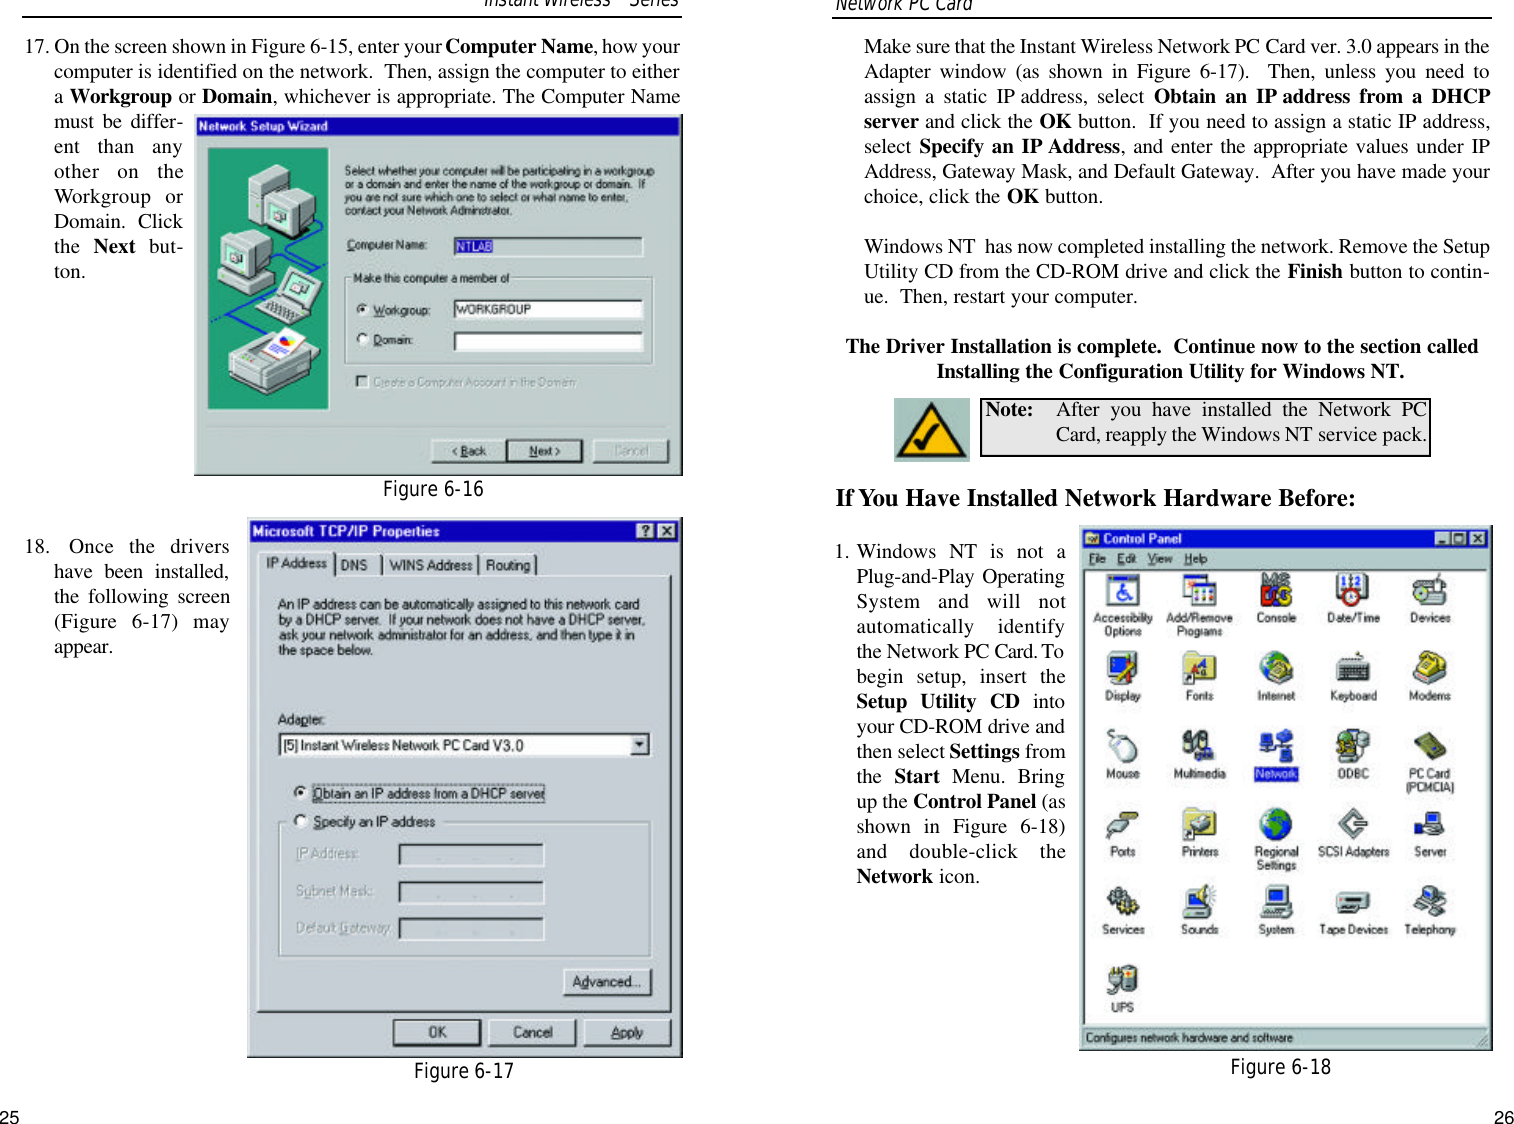The height and width of the screenshot is (1124, 1514).
Task: Open the Fonts icon
Action: click(1199, 677)
